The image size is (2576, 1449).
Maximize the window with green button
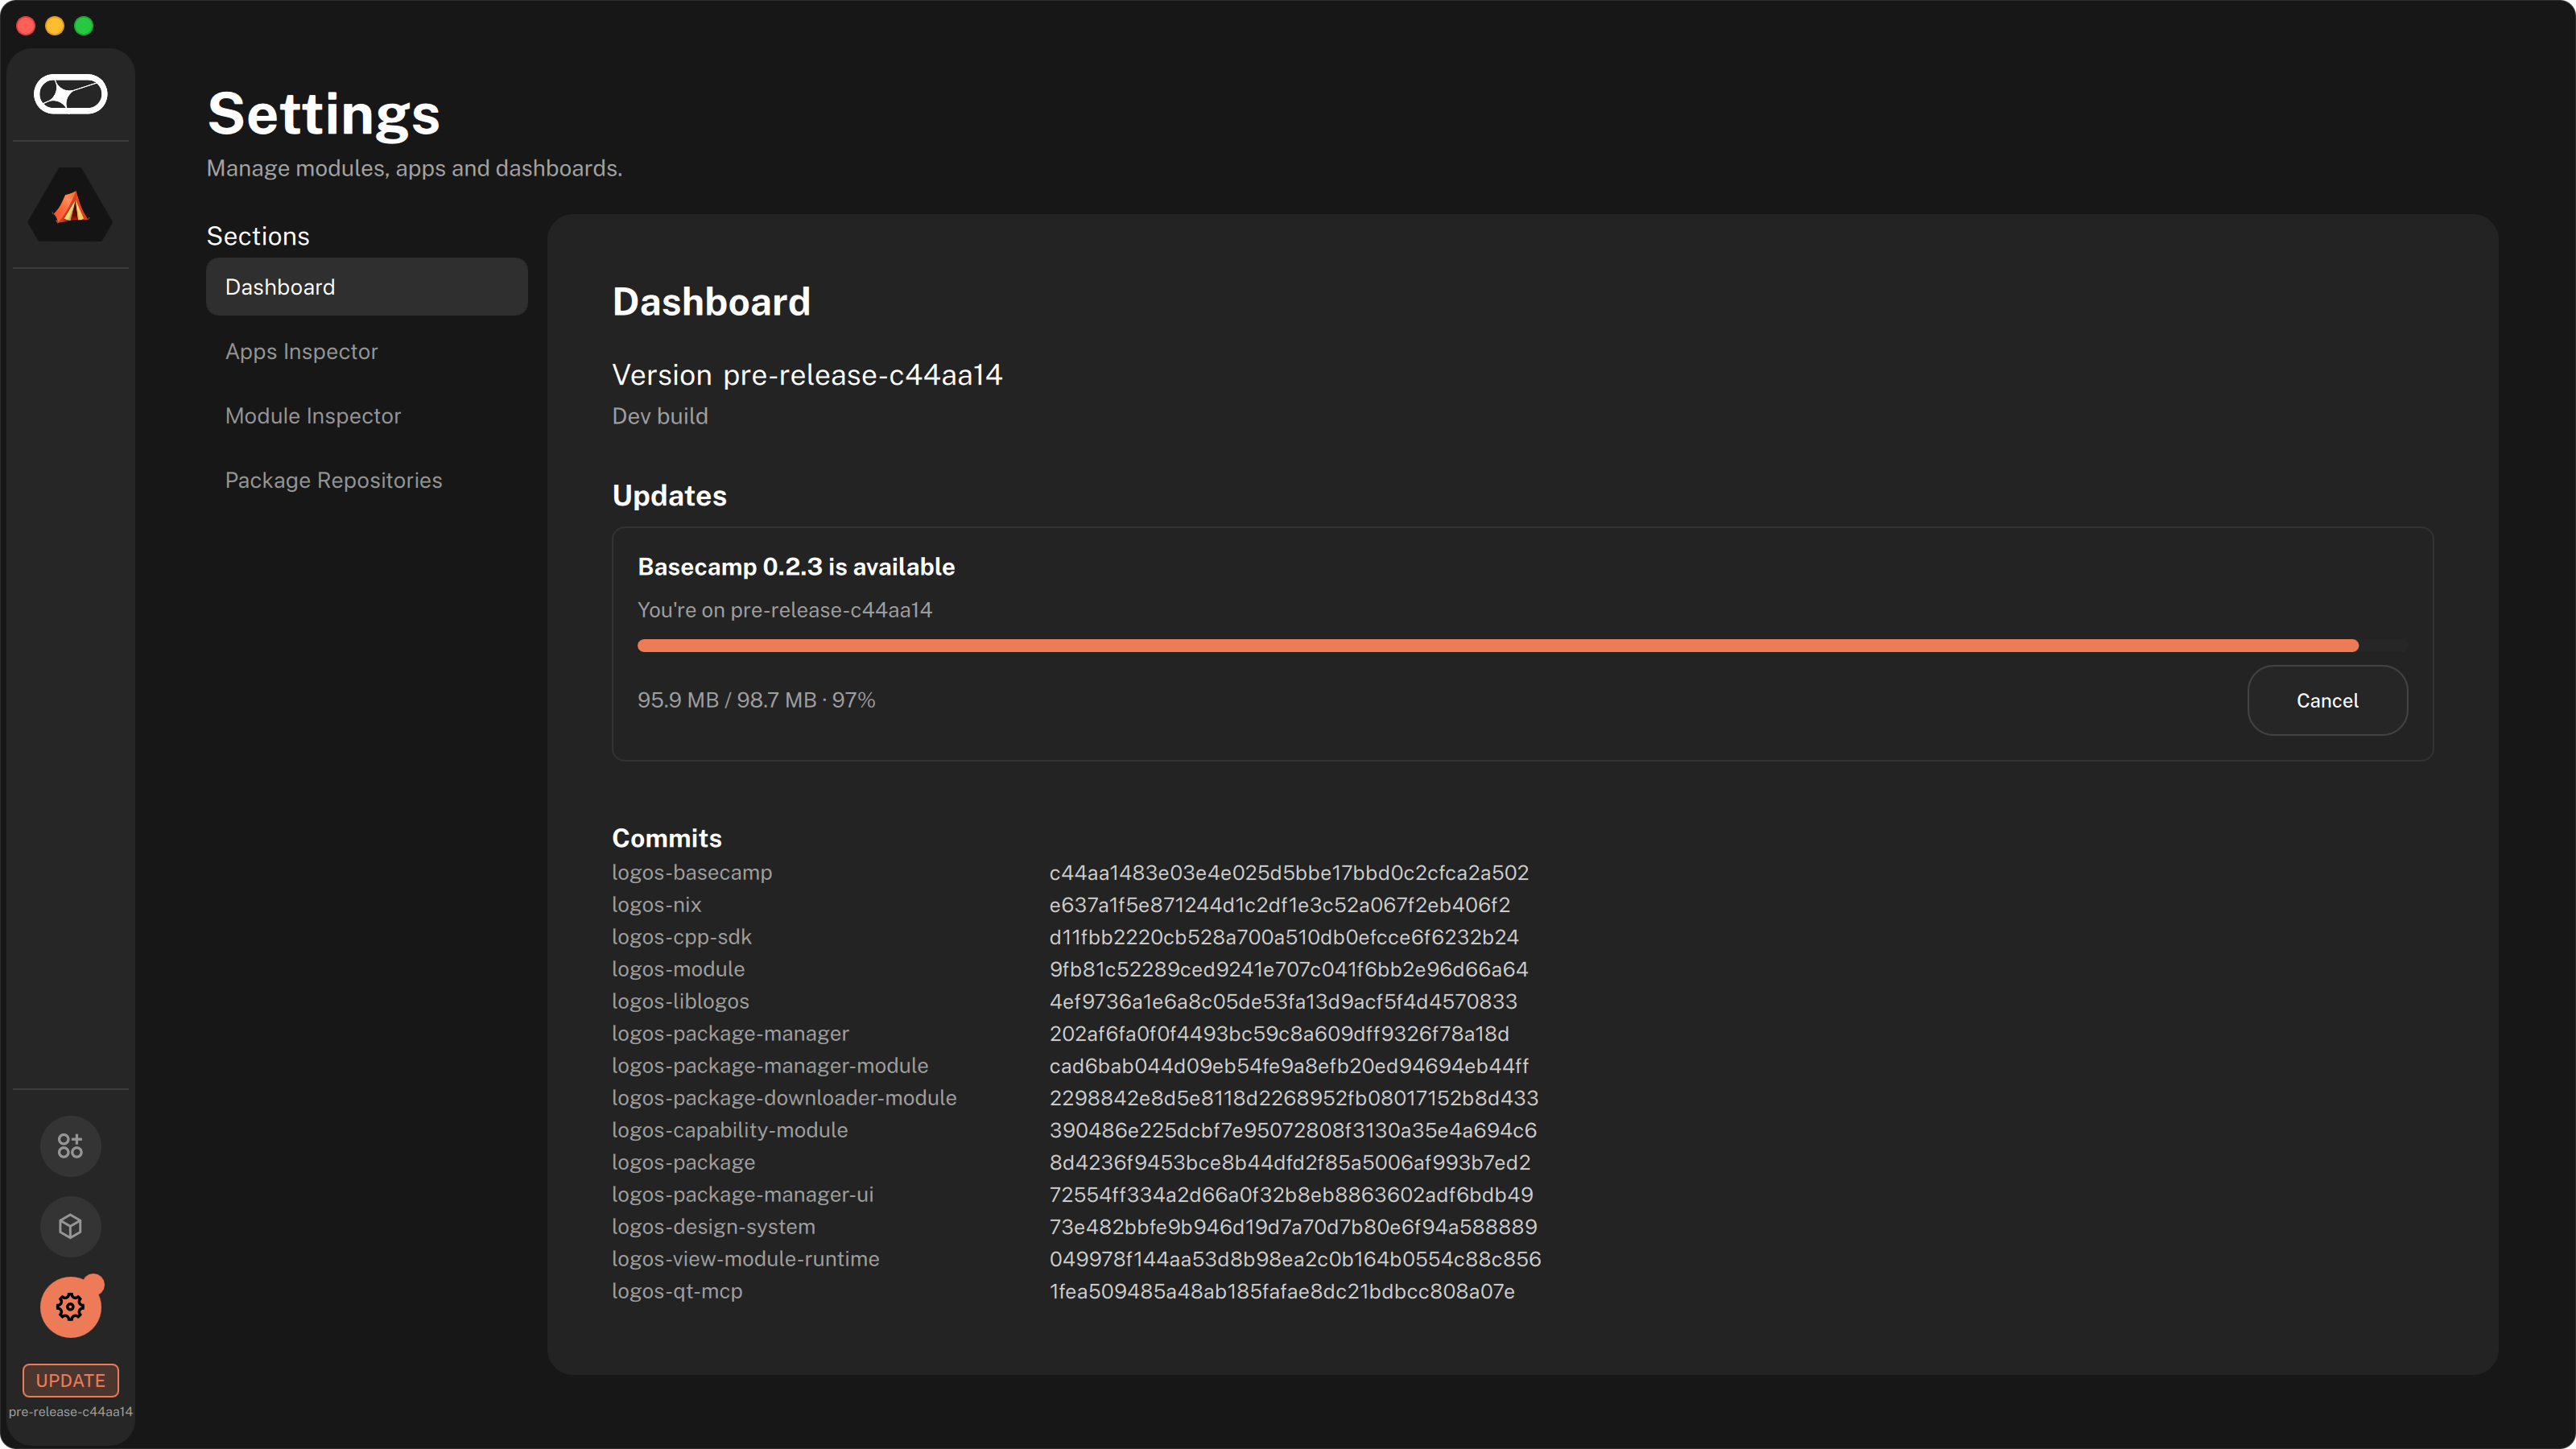[x=84, y=26]
